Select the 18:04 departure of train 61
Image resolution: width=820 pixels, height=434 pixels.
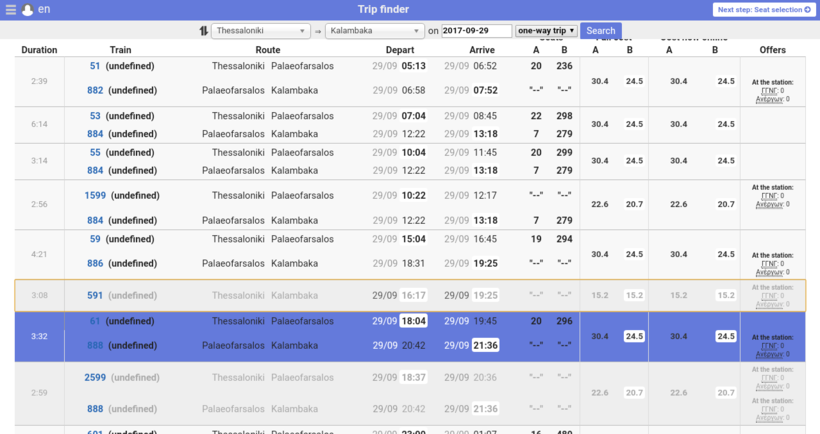coord(413,321)
